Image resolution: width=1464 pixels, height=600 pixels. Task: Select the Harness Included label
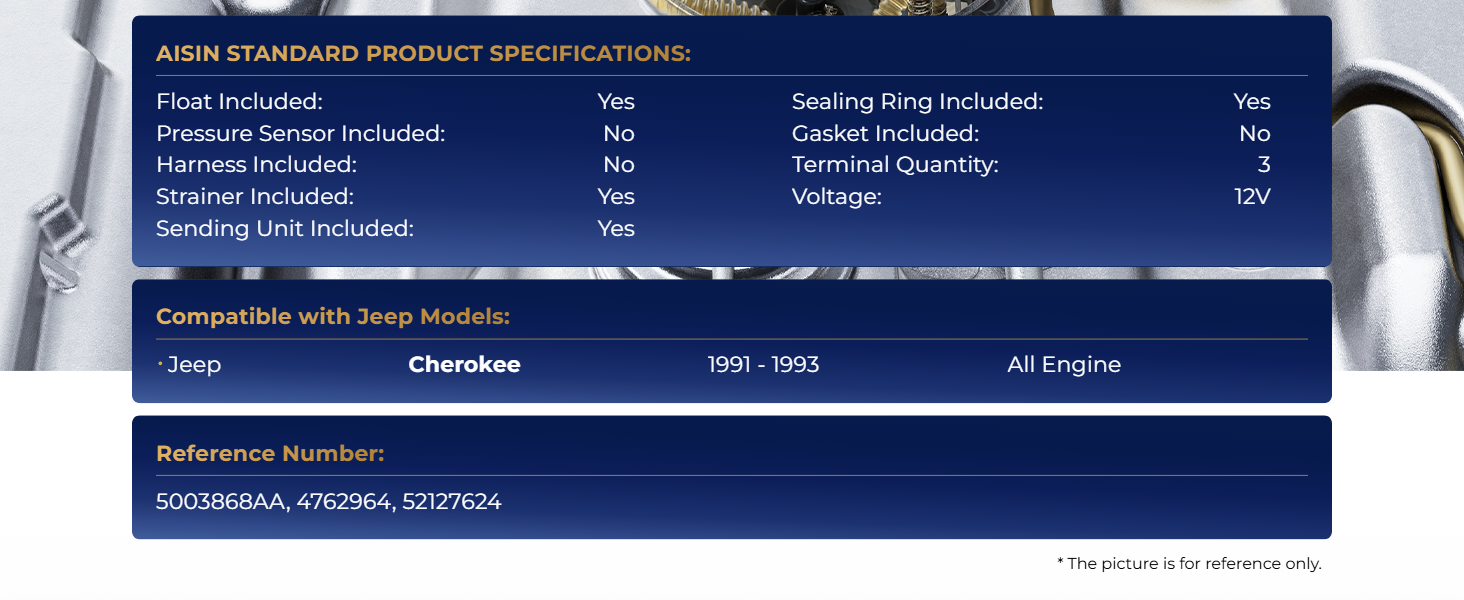[256, 165]
